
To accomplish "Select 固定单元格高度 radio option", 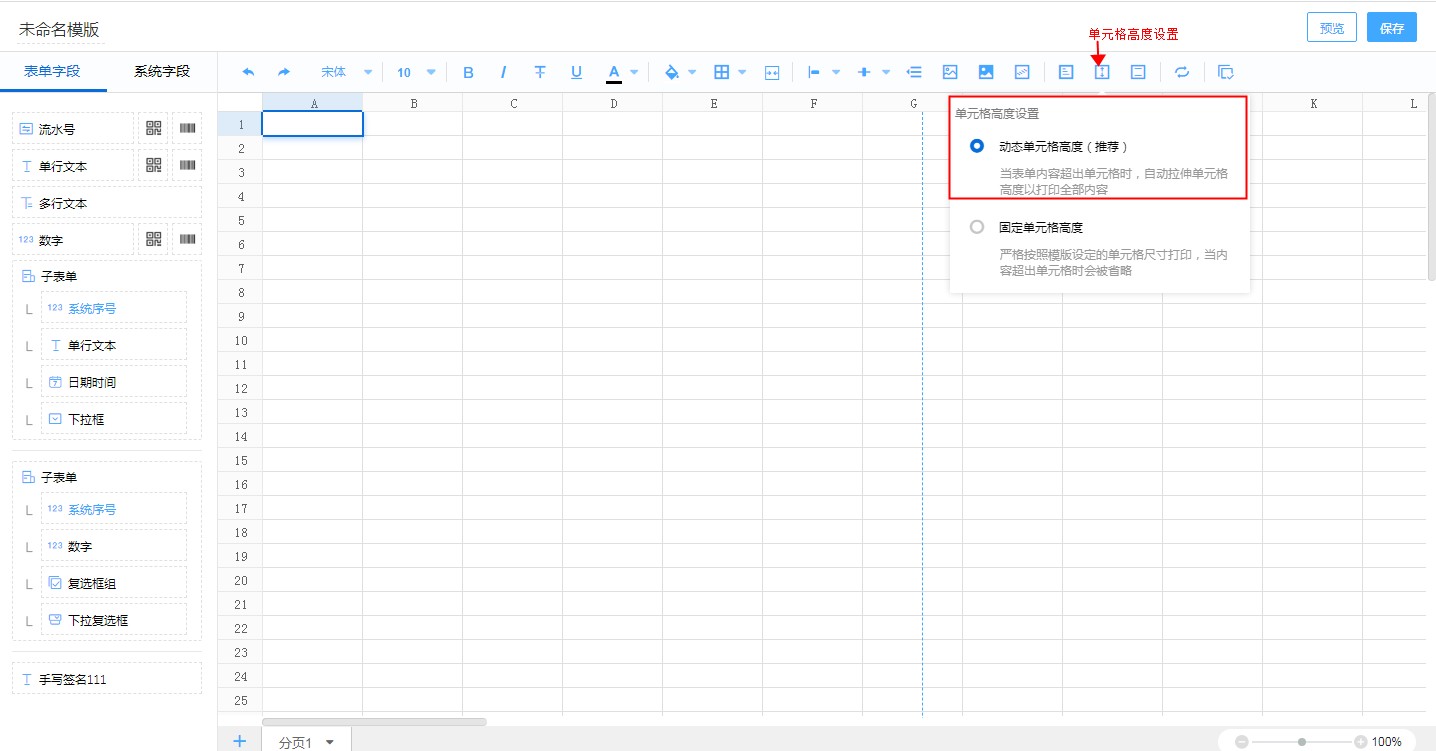I will [977, 227].
